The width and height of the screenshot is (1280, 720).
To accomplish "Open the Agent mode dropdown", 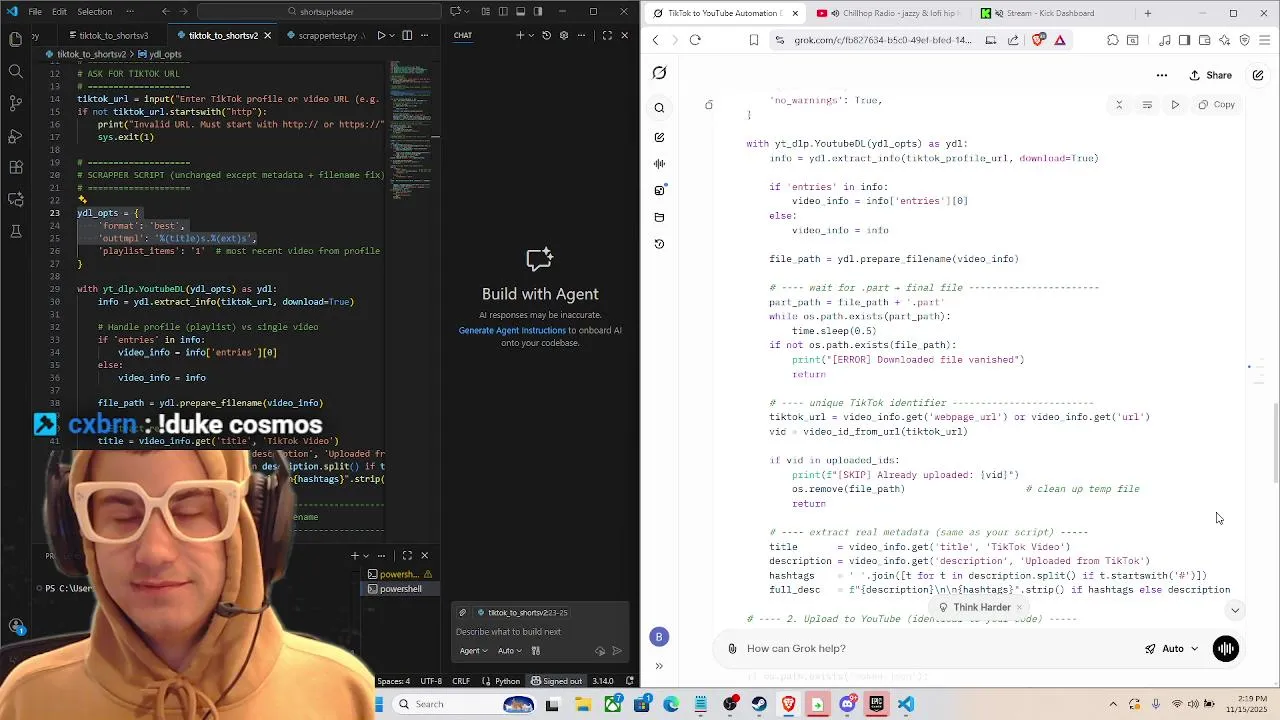I will (x=473, y=651).
